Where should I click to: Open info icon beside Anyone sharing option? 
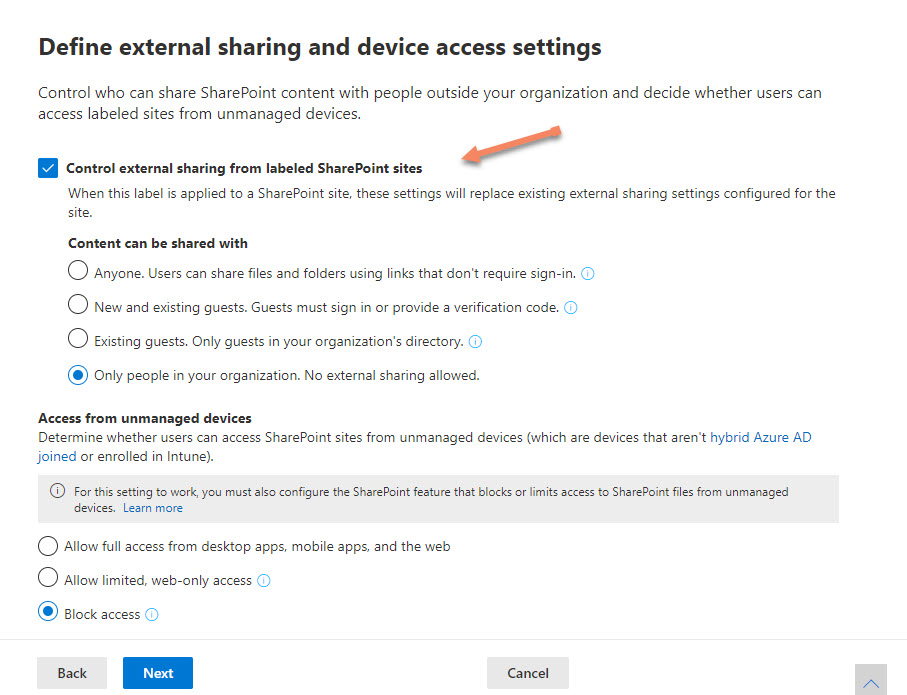(587, 274)
